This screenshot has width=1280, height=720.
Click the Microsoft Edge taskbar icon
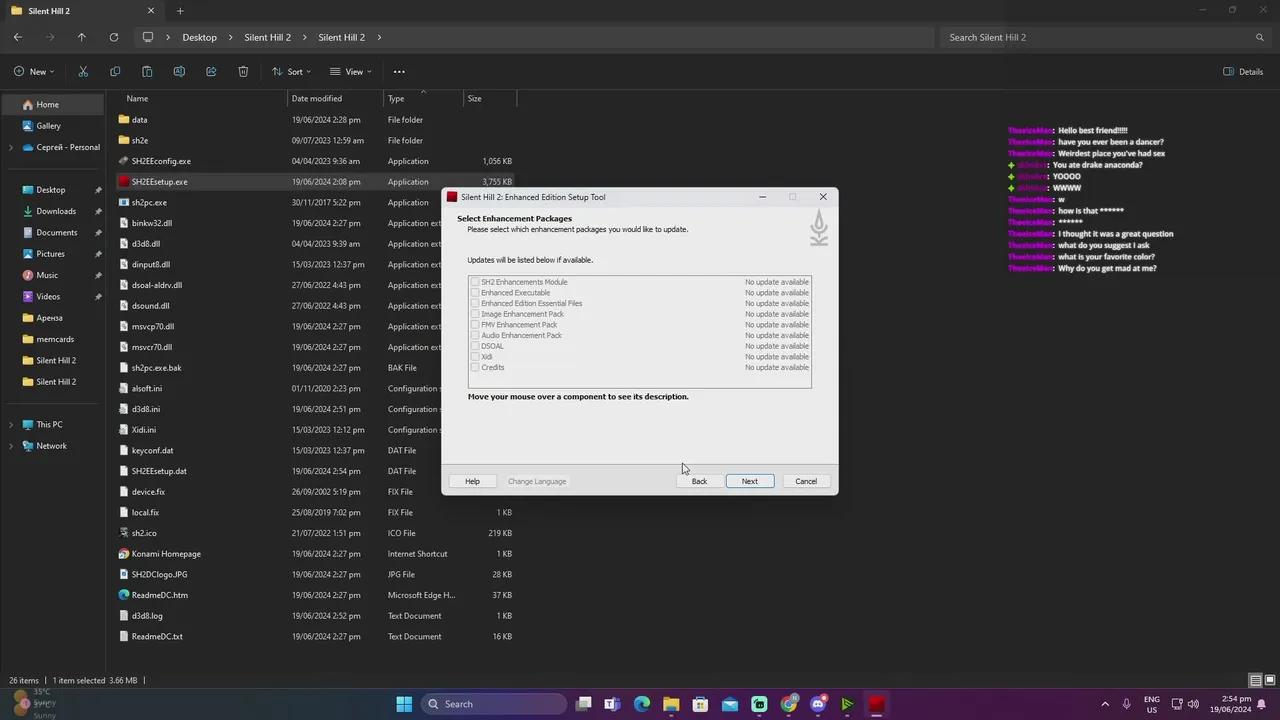(642, 704)
